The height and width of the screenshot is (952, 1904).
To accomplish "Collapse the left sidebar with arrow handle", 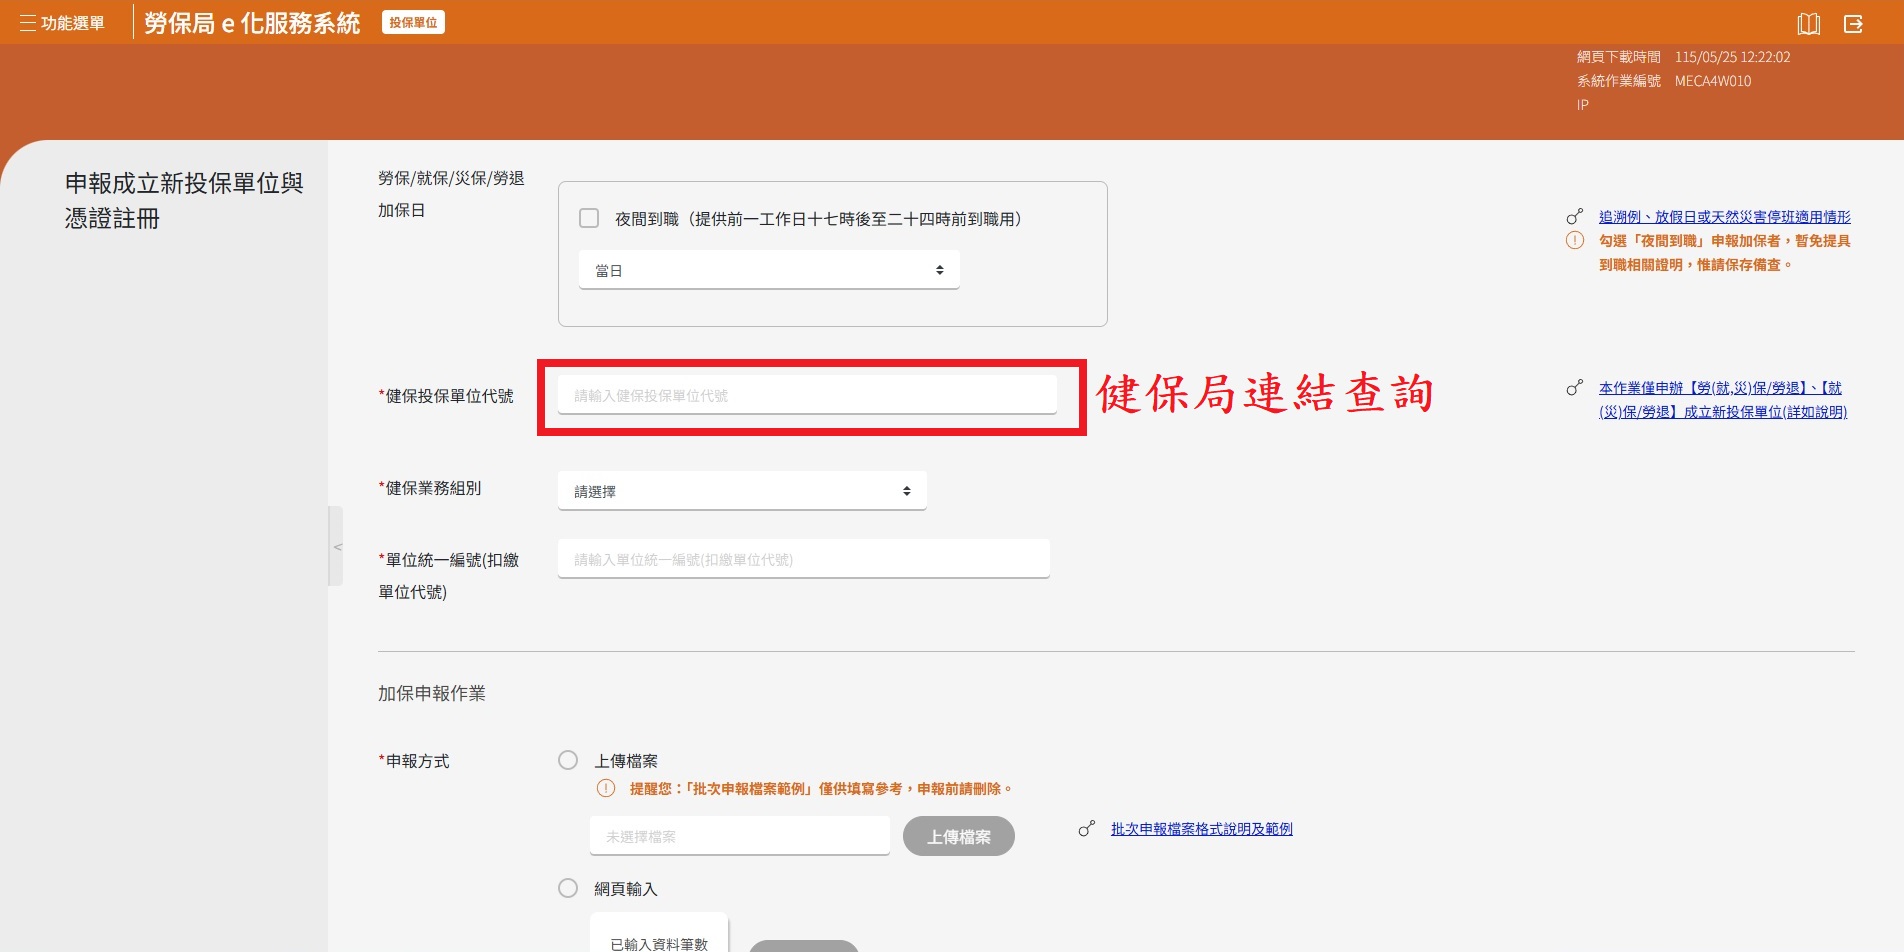I will [336, 546].
